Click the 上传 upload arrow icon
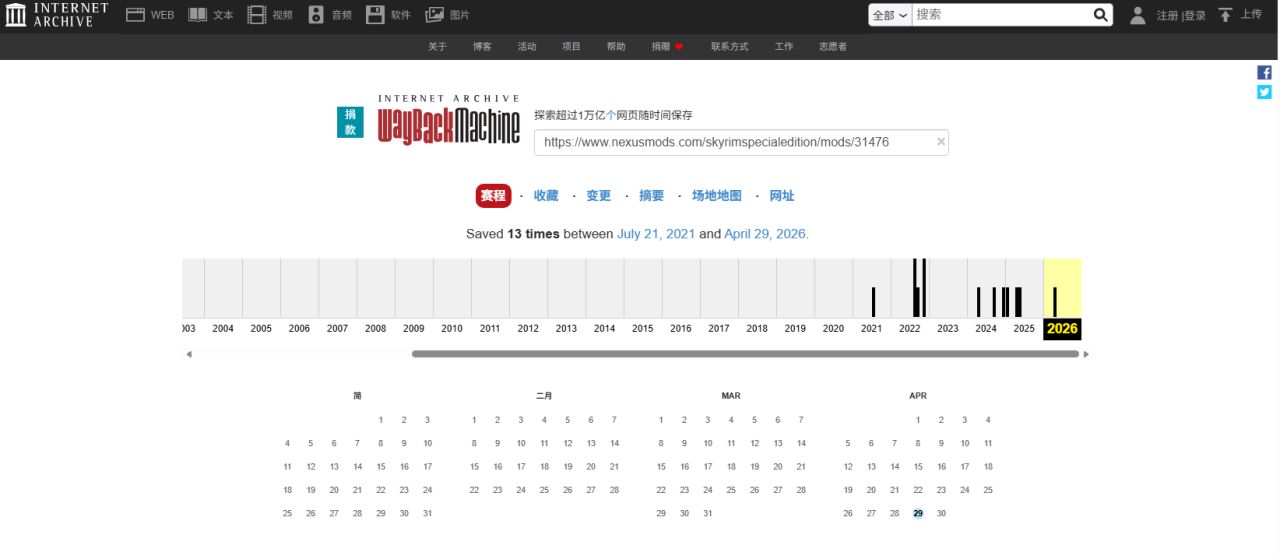This screenshot has width=1280, height=556. (x=1225, y=15)
